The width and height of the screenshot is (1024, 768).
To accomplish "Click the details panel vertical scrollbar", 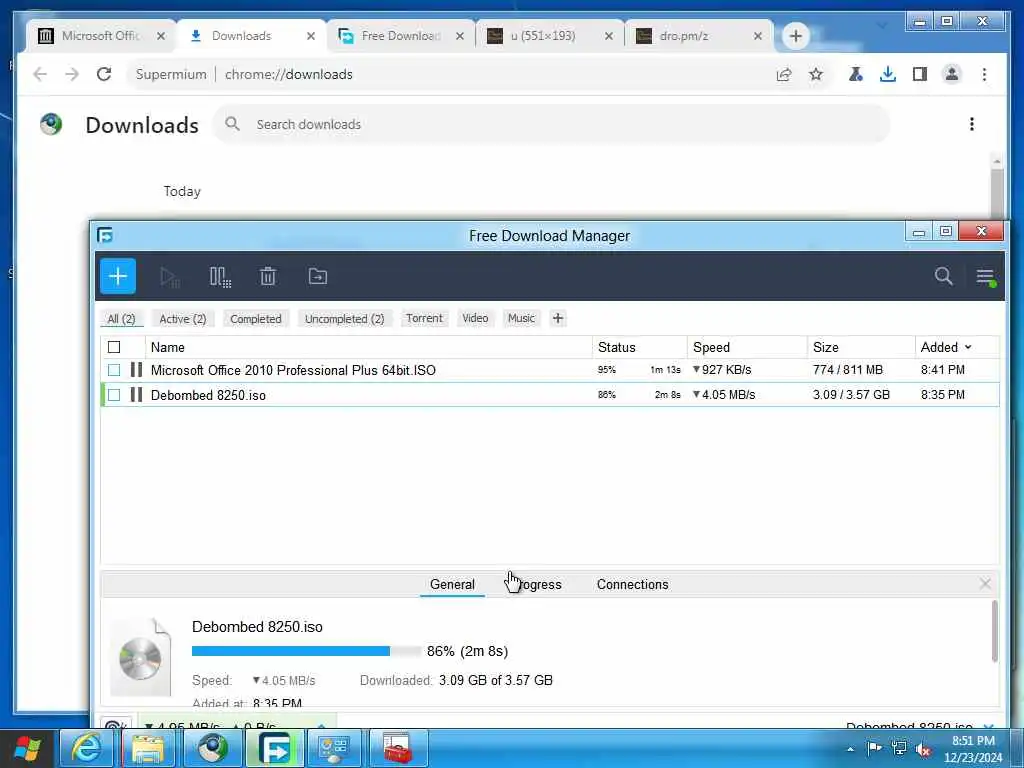I will pyautogui.click(x=995, y=631).
